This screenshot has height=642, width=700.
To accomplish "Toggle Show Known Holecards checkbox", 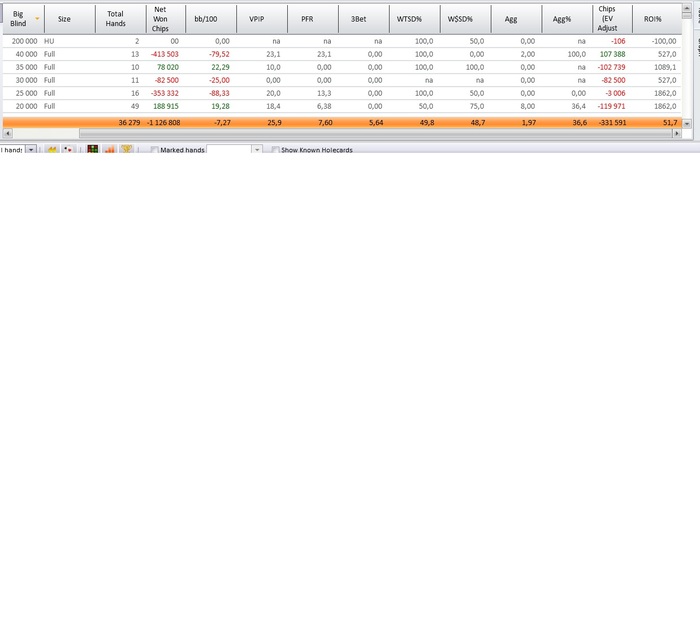I will coord(275,150).
